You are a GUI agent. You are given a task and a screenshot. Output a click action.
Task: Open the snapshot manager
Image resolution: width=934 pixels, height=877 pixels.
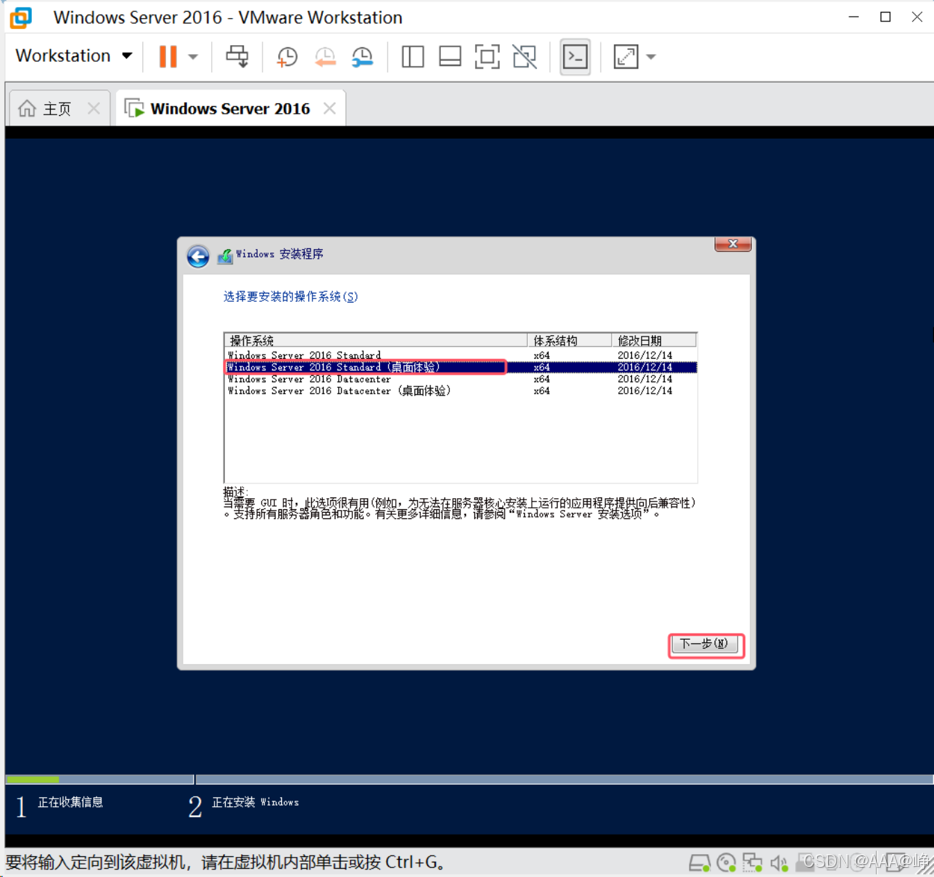pos(362,57)
